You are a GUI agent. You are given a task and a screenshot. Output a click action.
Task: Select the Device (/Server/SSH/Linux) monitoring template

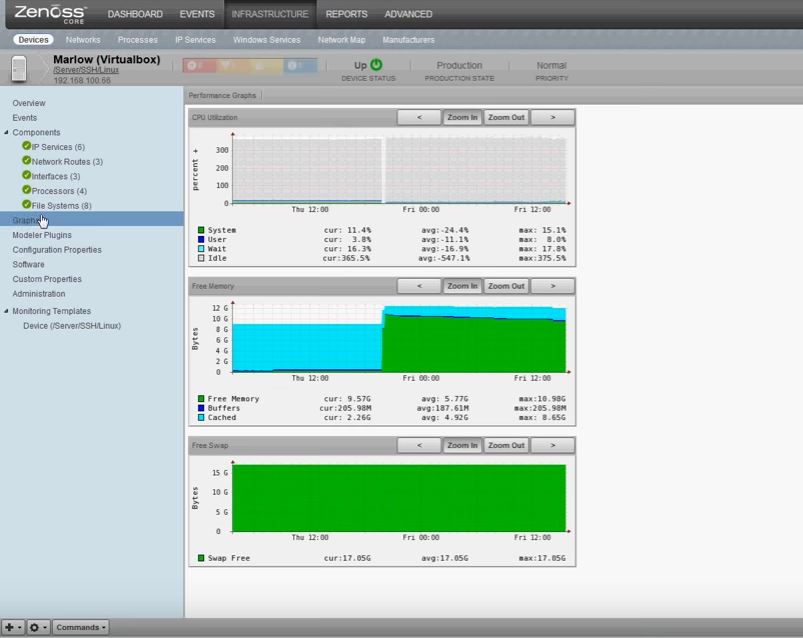click(72, 326)
